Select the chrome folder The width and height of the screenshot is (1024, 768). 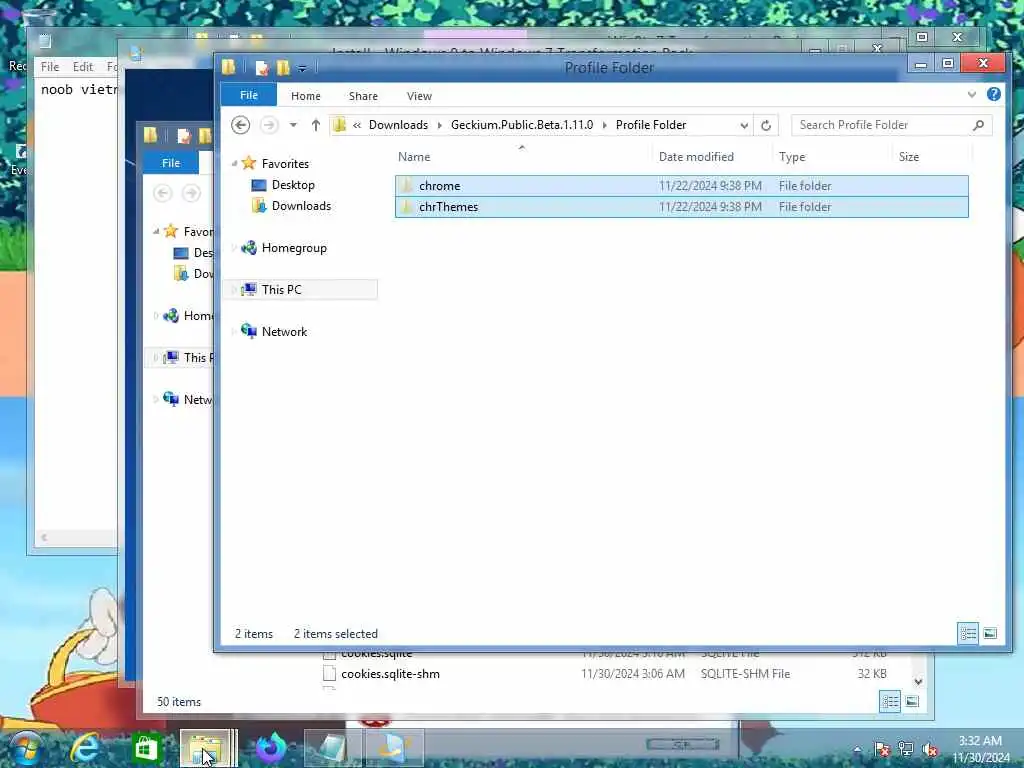click(681, 185)
